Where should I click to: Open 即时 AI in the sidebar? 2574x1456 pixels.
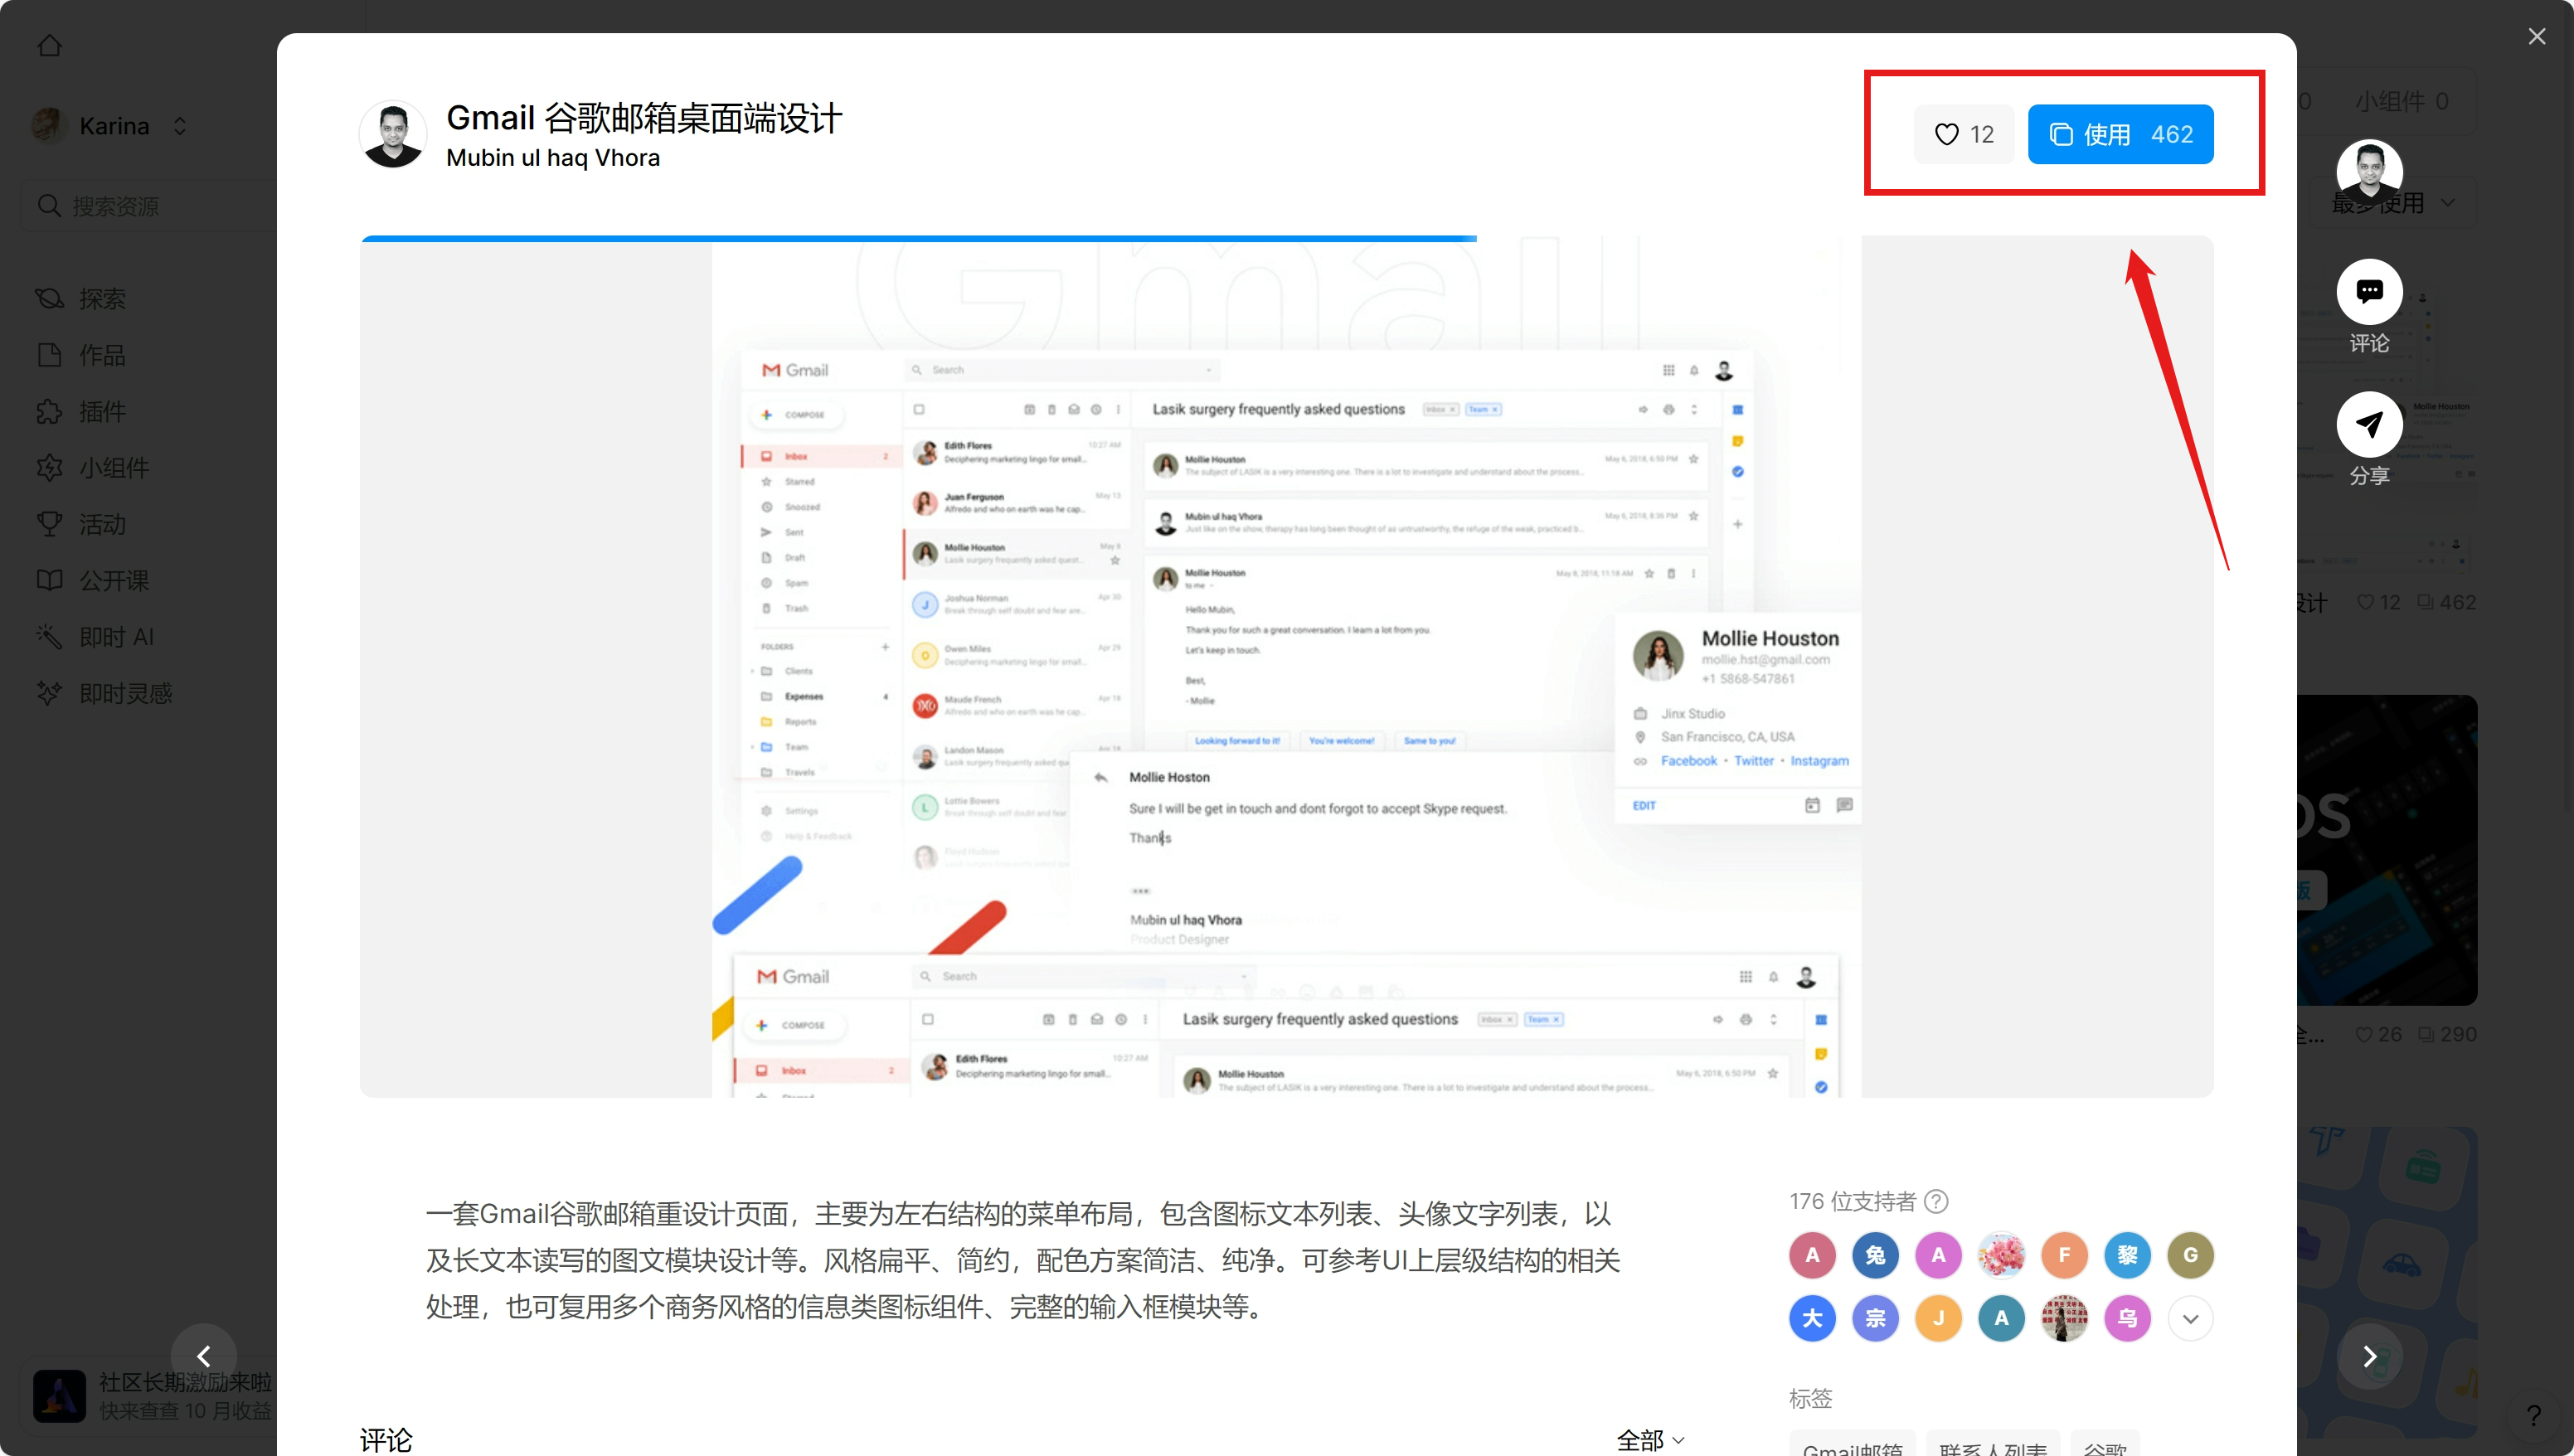[95, 636]
